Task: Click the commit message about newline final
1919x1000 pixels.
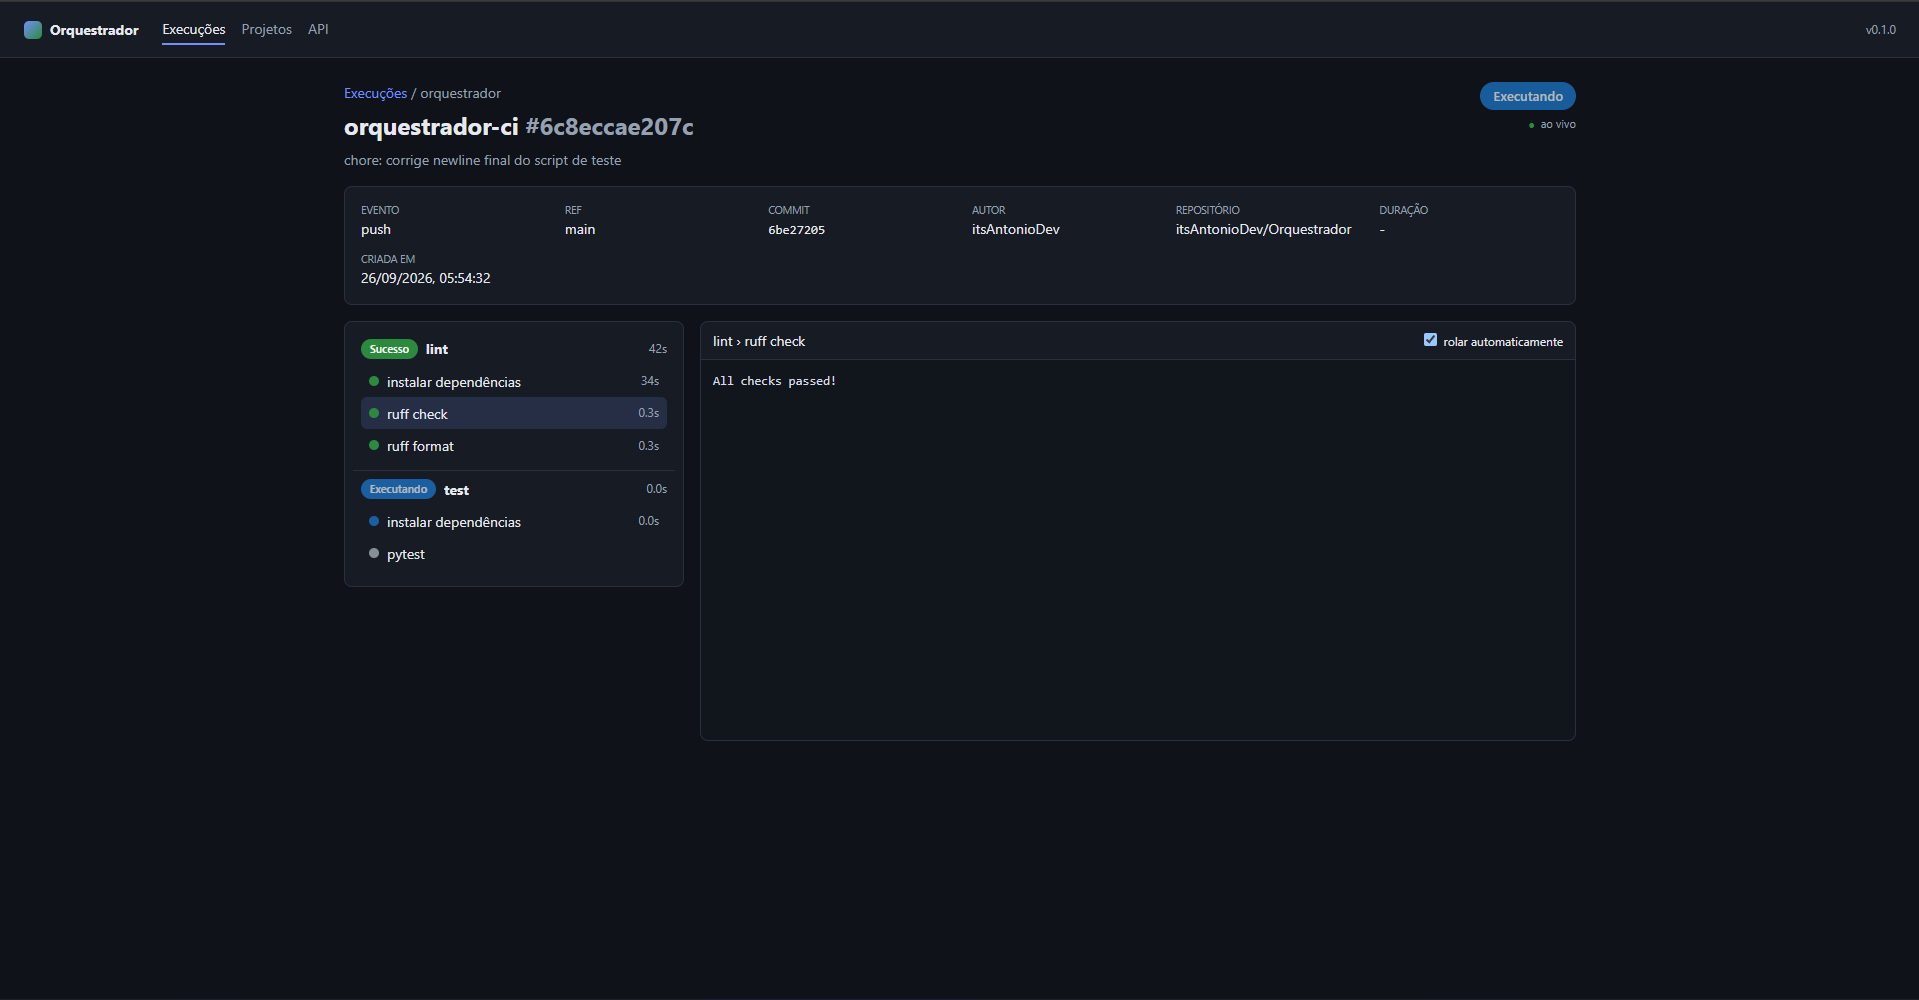Action: [x=483, y=160]
